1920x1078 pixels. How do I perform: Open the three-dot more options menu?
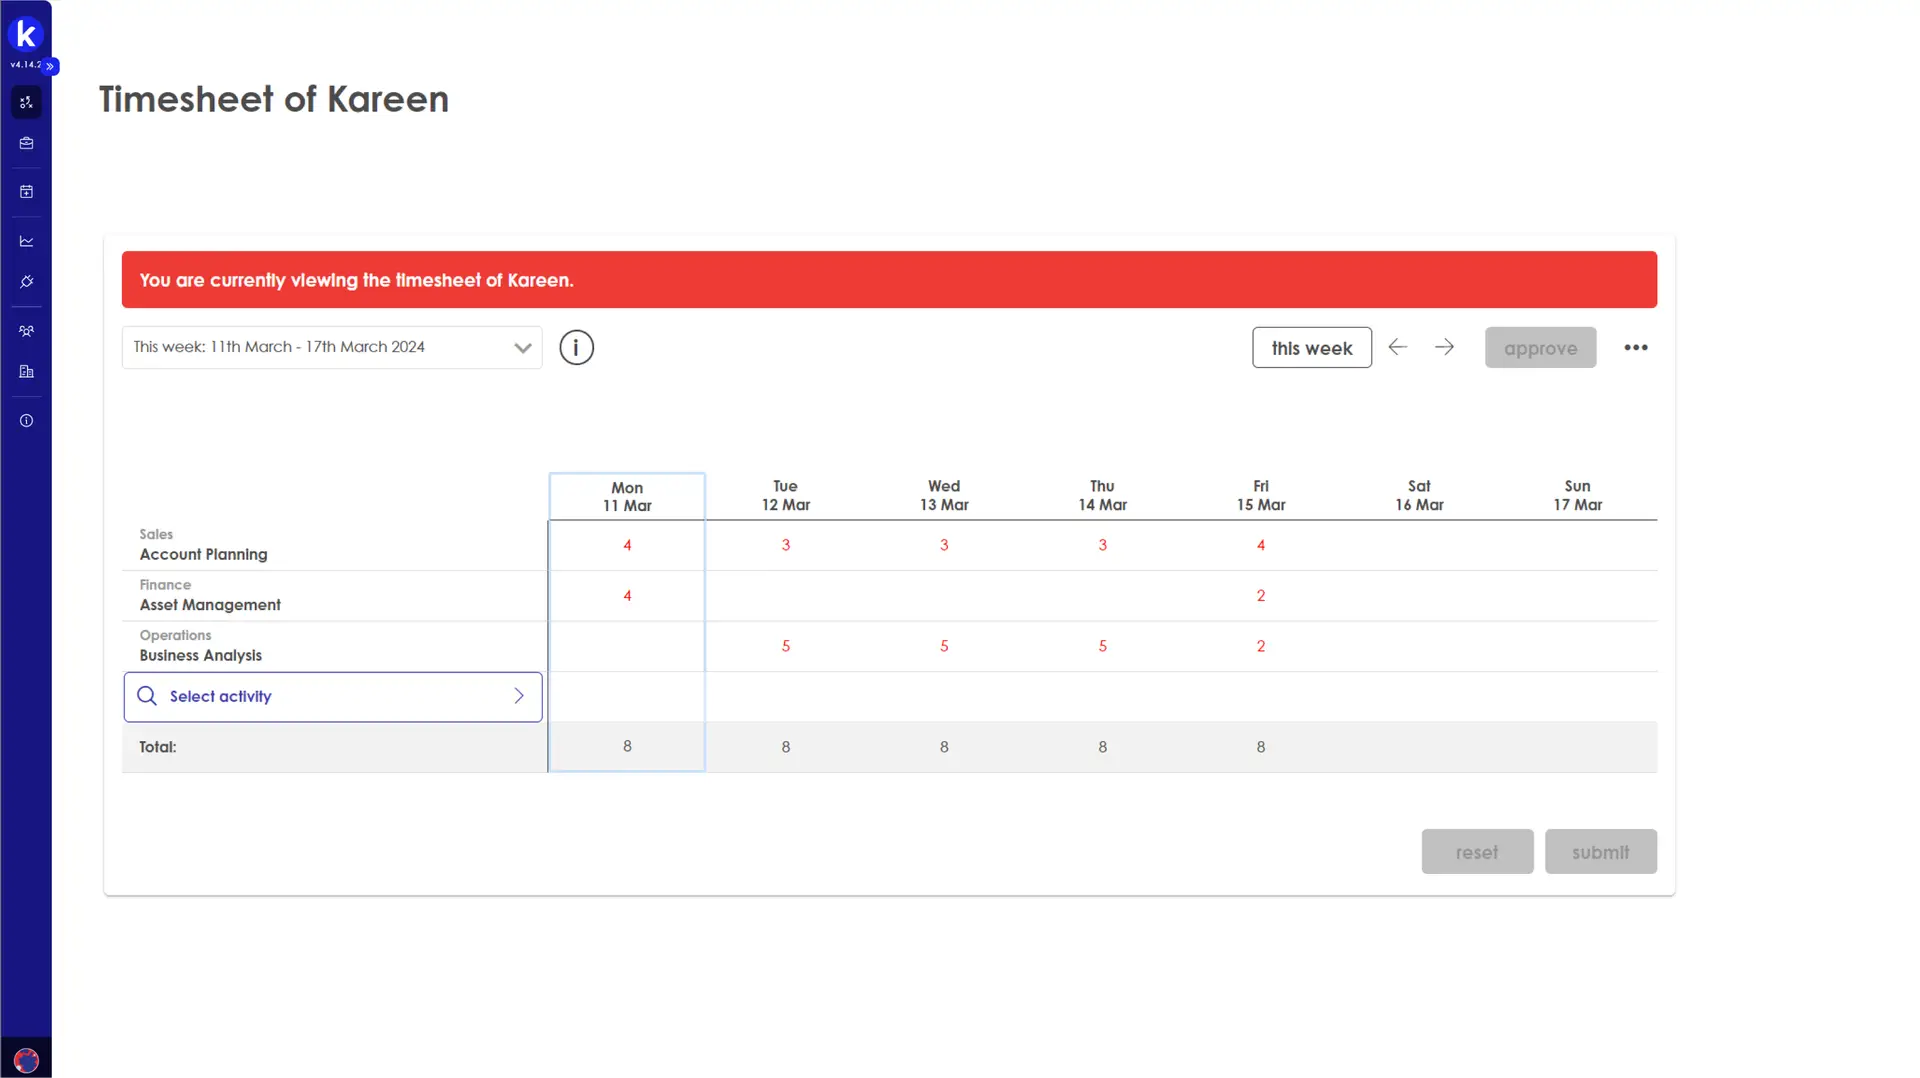click(1636, 348)
